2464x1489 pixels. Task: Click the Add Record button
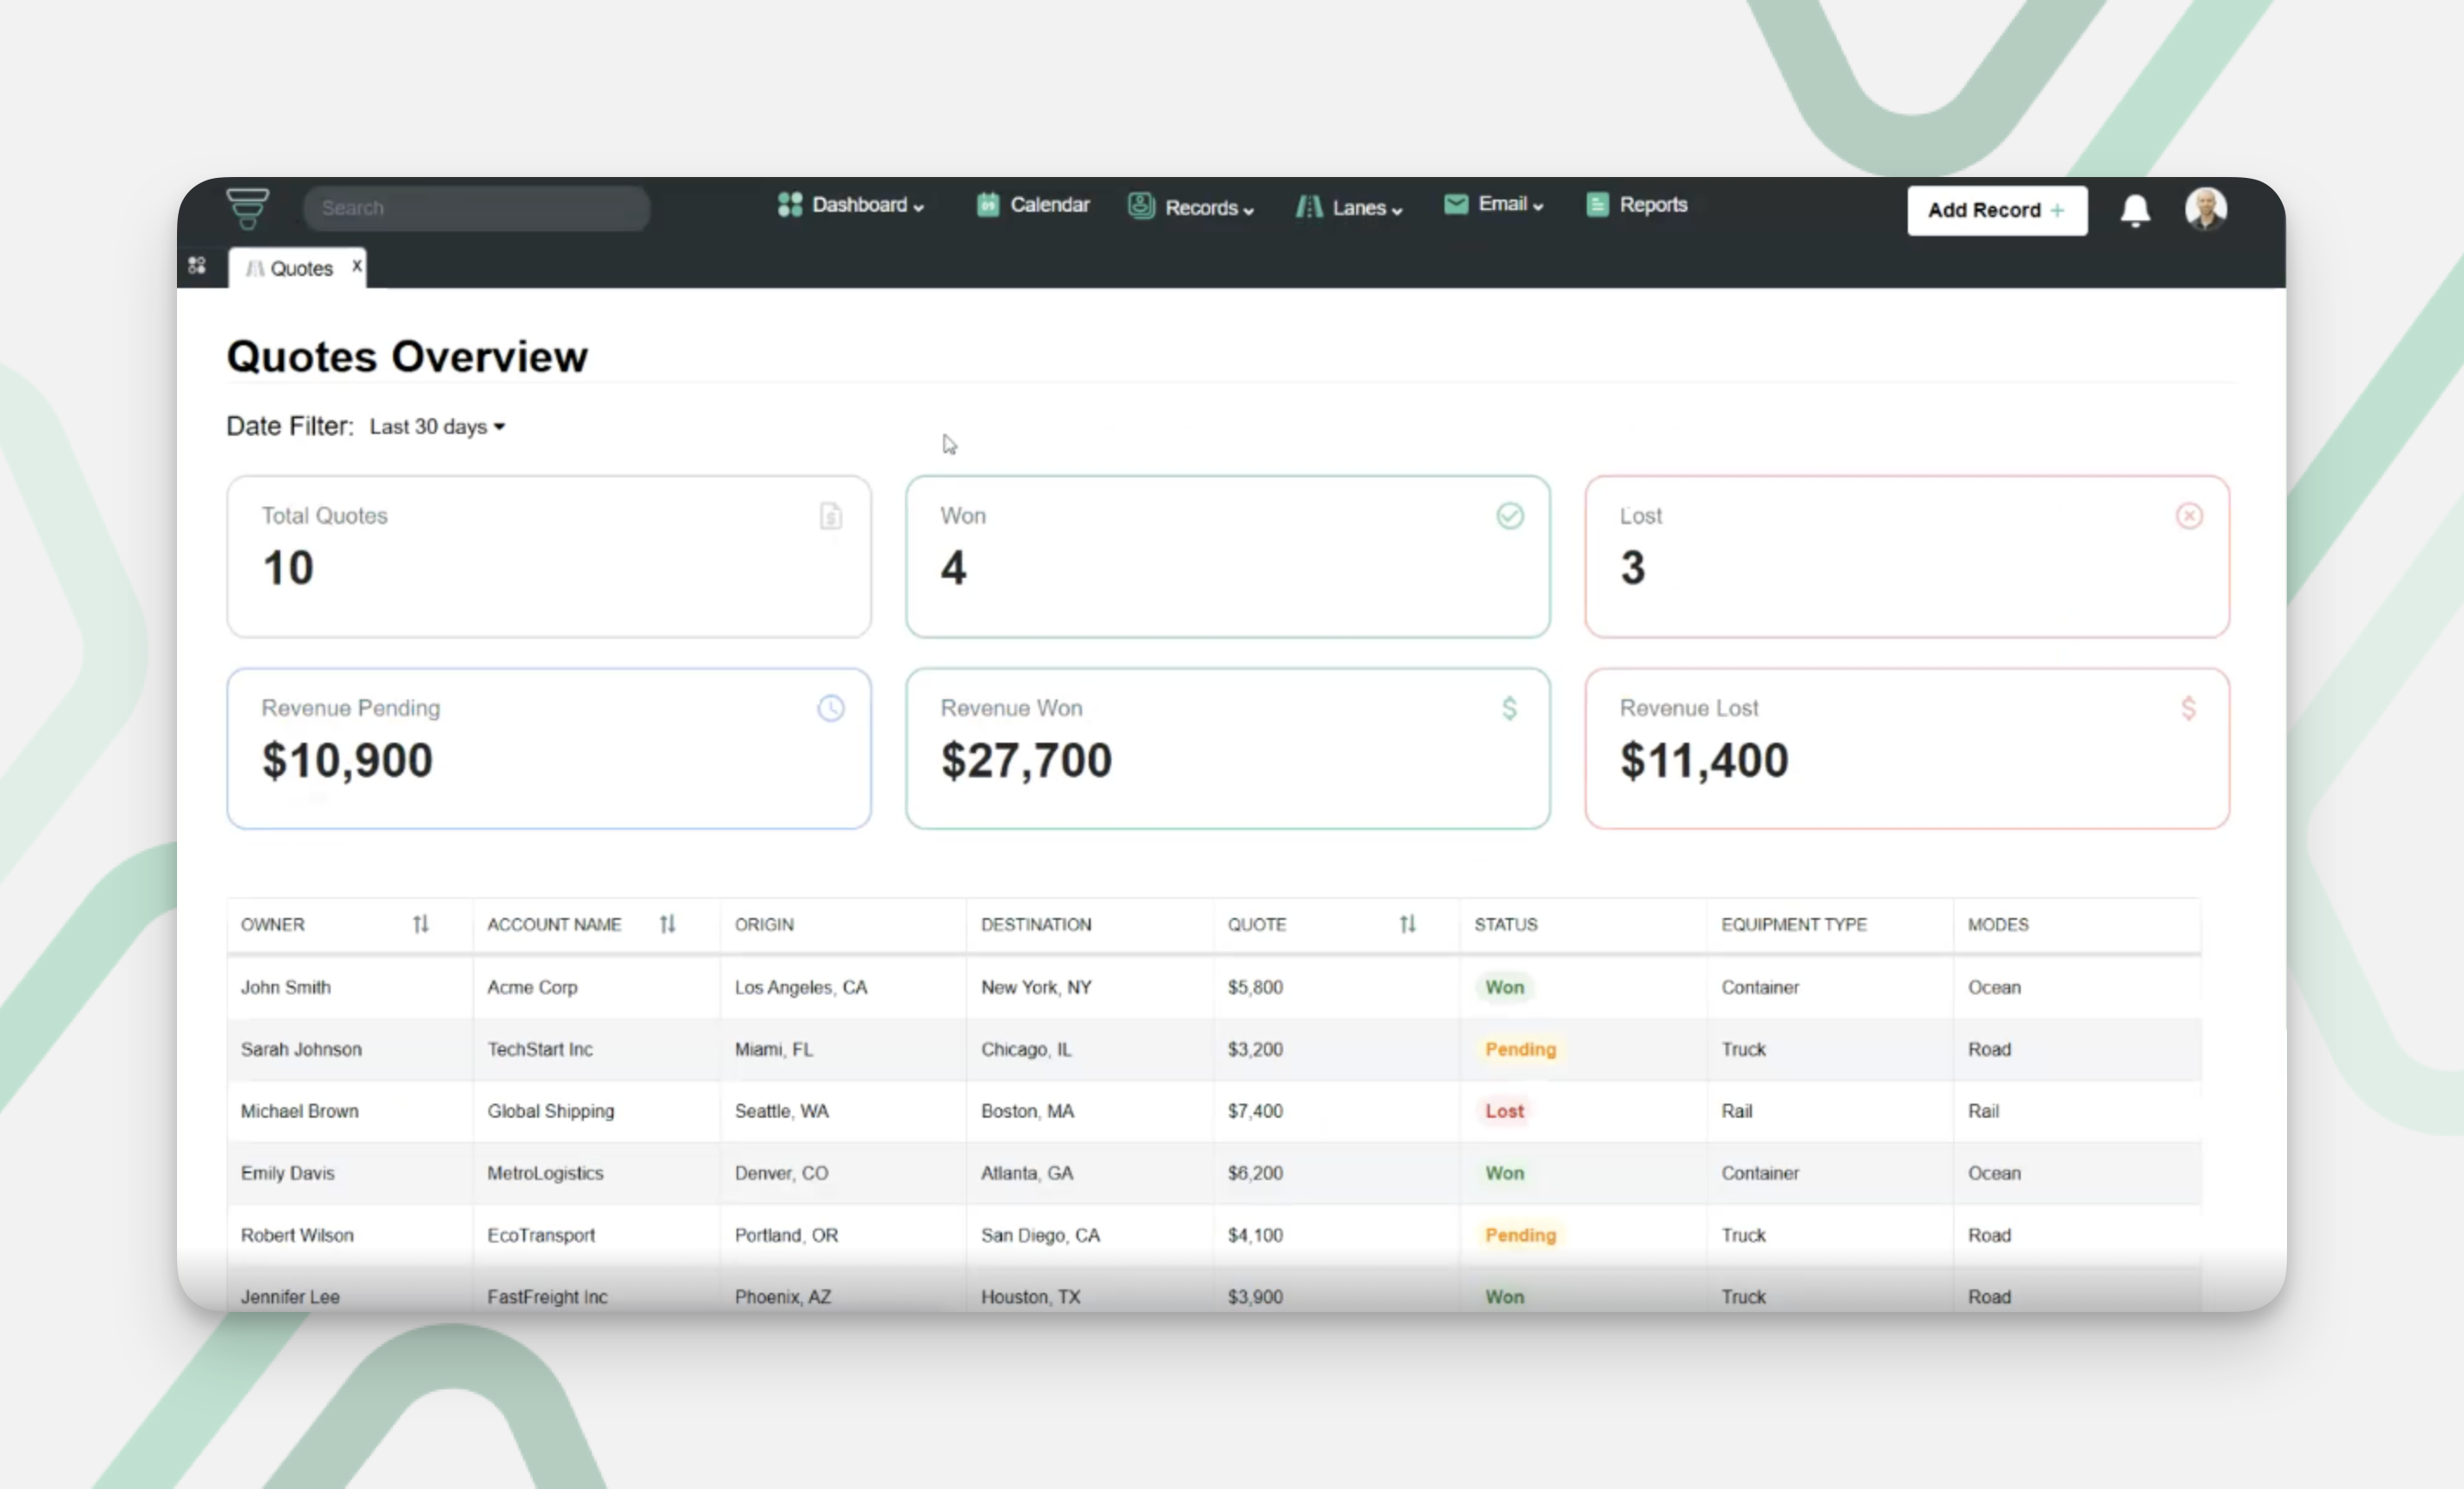click(x=1996, y=210)
